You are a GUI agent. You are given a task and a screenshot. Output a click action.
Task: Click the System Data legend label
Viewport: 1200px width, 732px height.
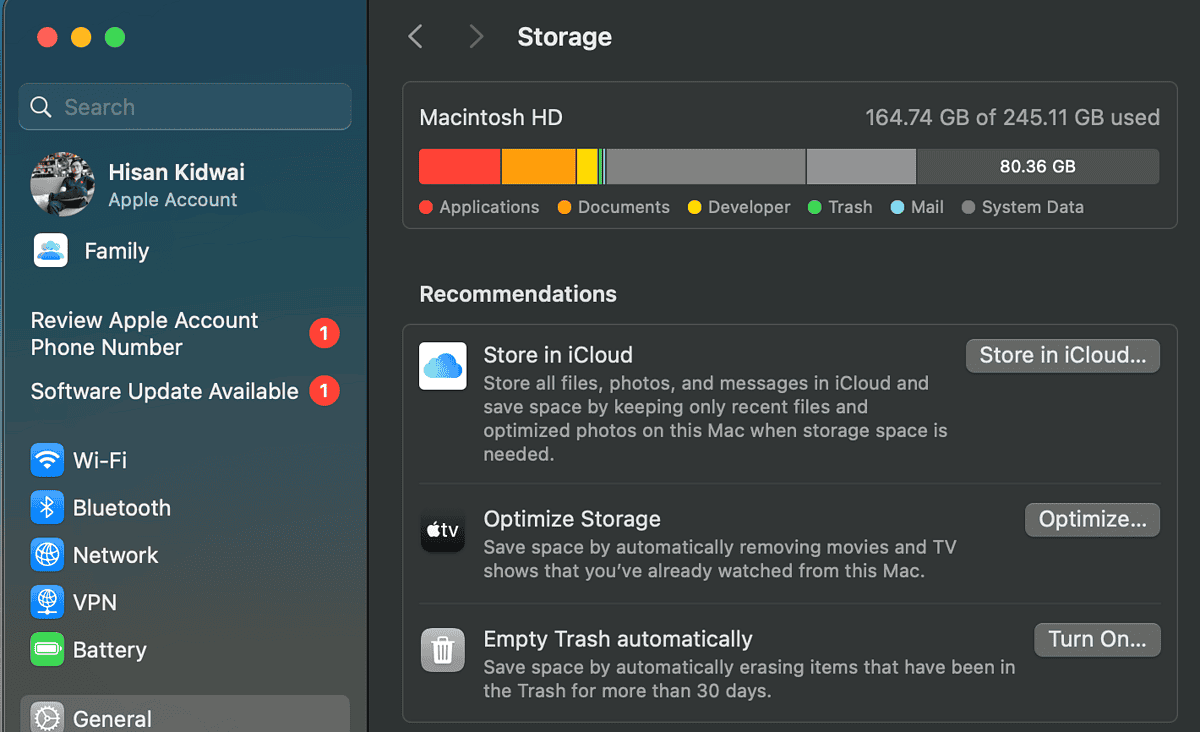(1032, 207)
